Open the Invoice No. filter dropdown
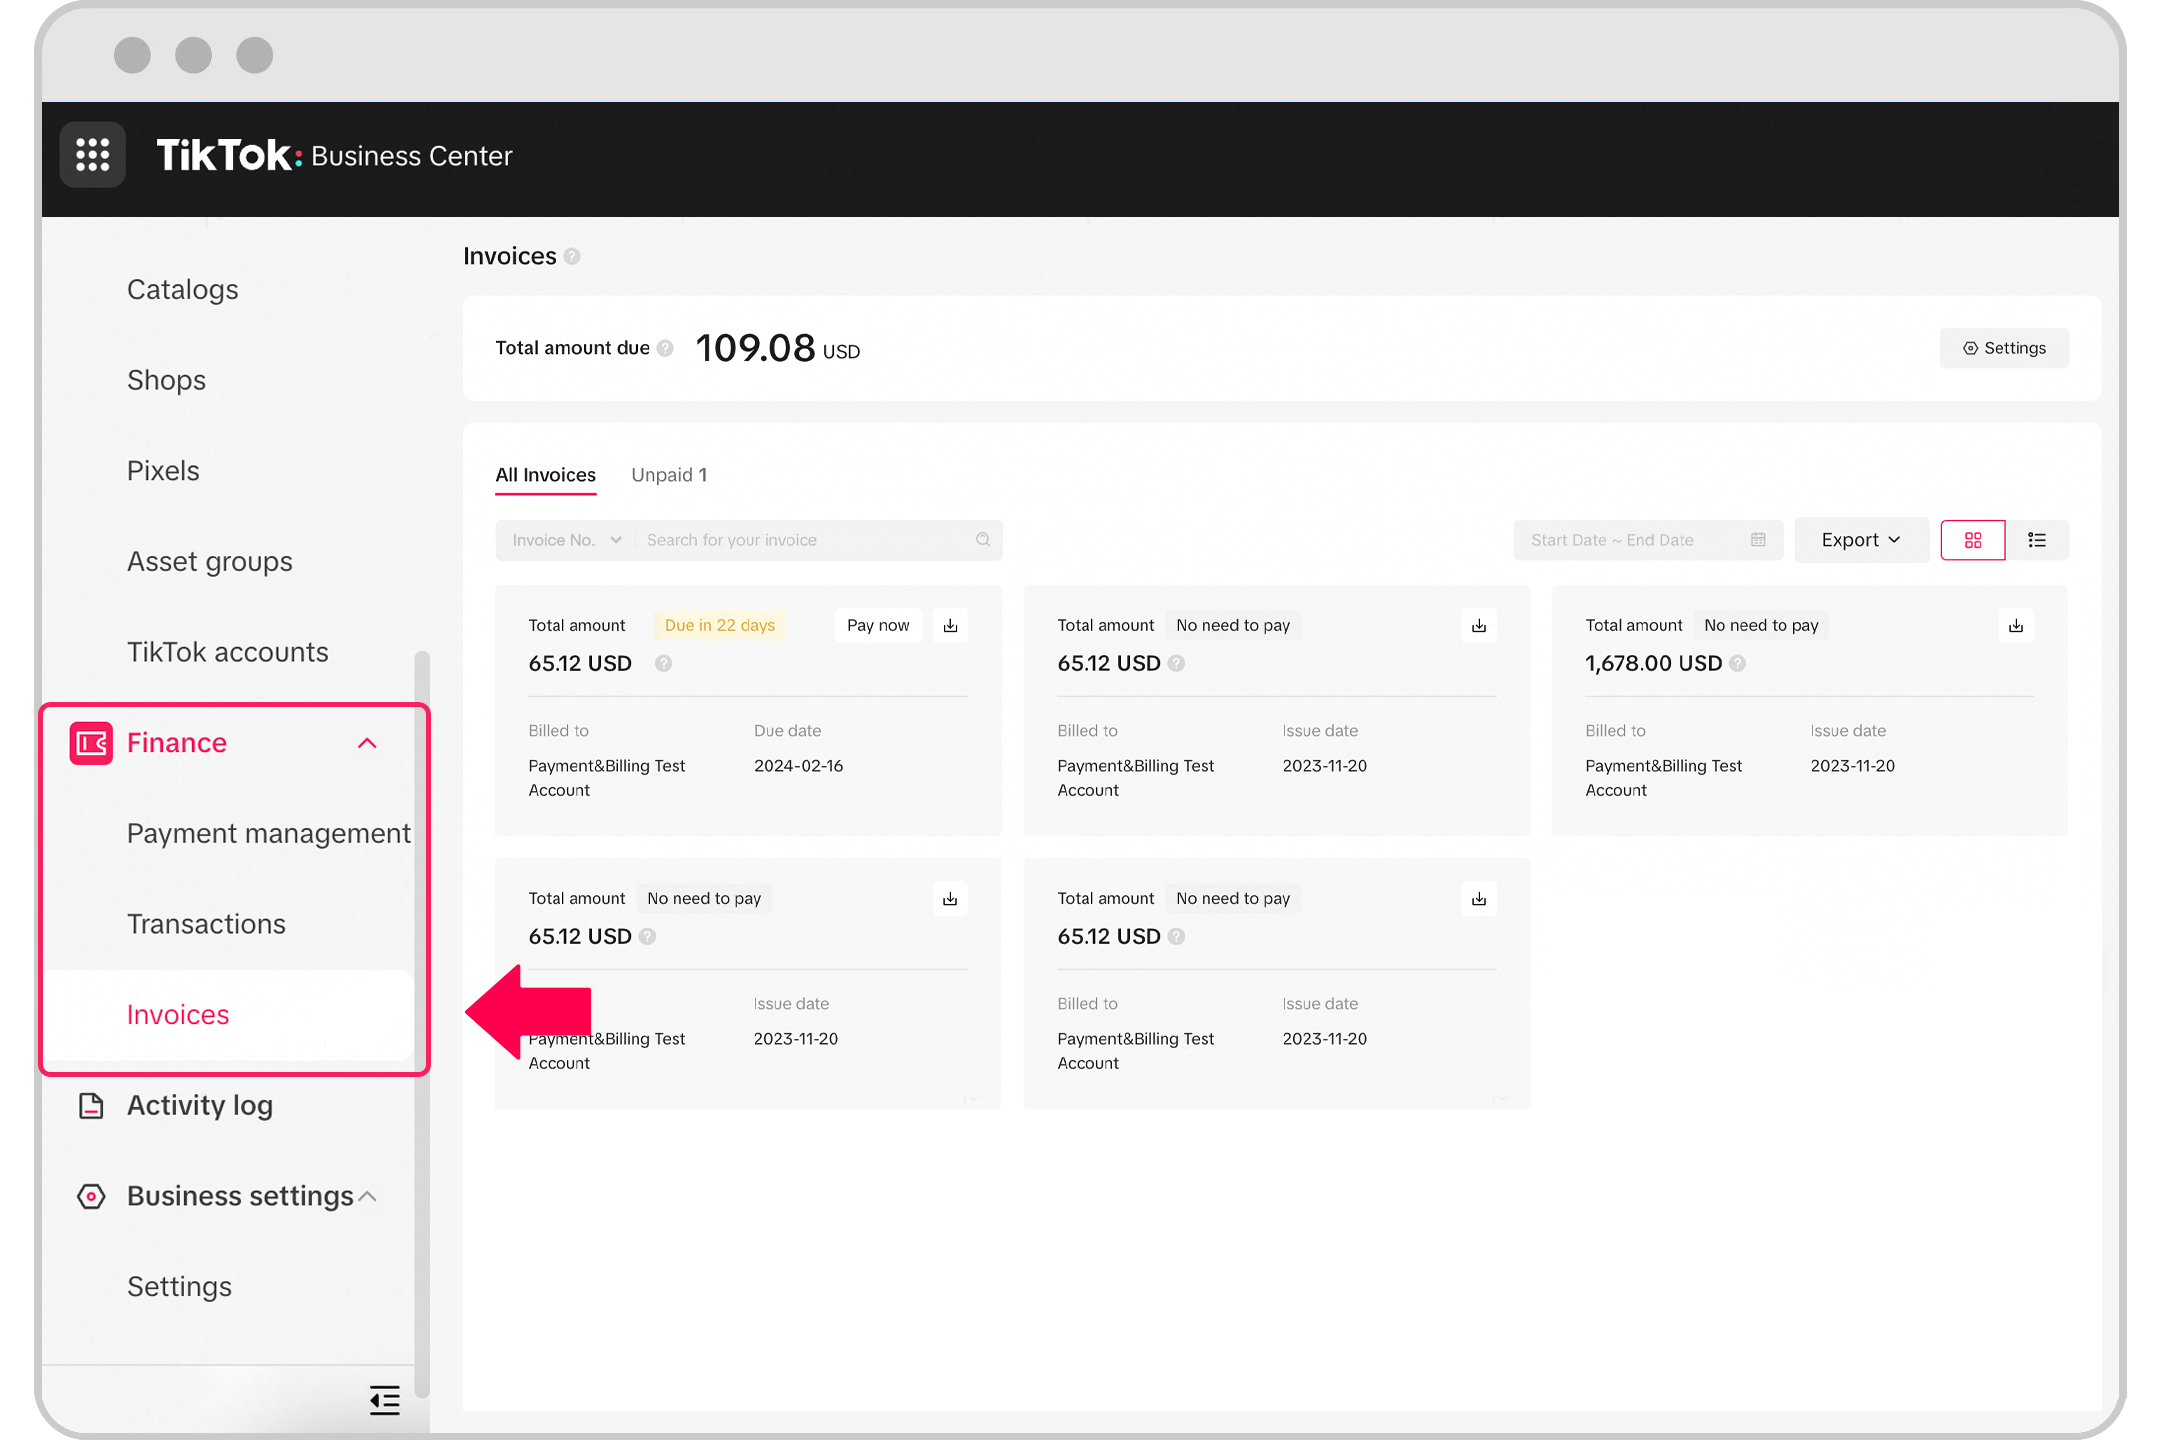This screenshot has height=1440, width=2160. click(564, 540)
